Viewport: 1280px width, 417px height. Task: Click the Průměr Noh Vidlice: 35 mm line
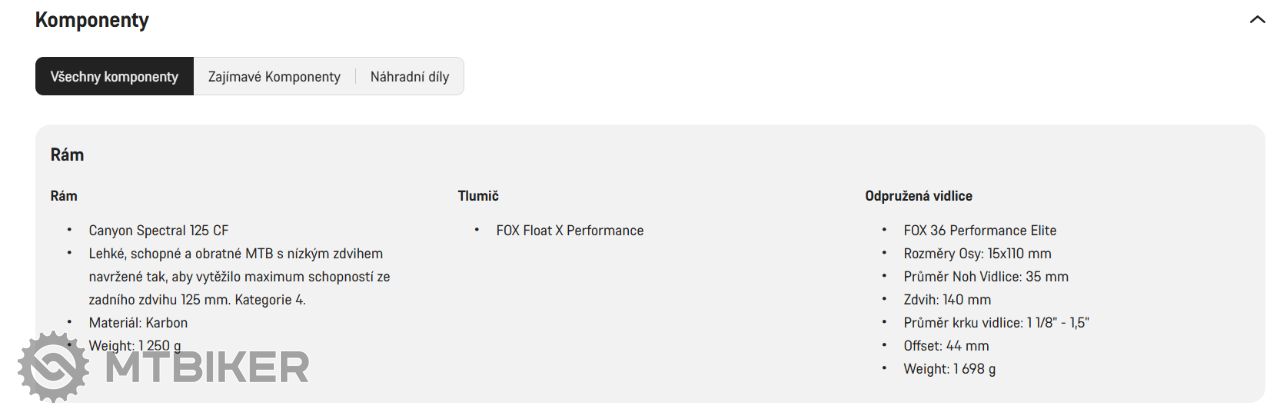pos(986,276)
